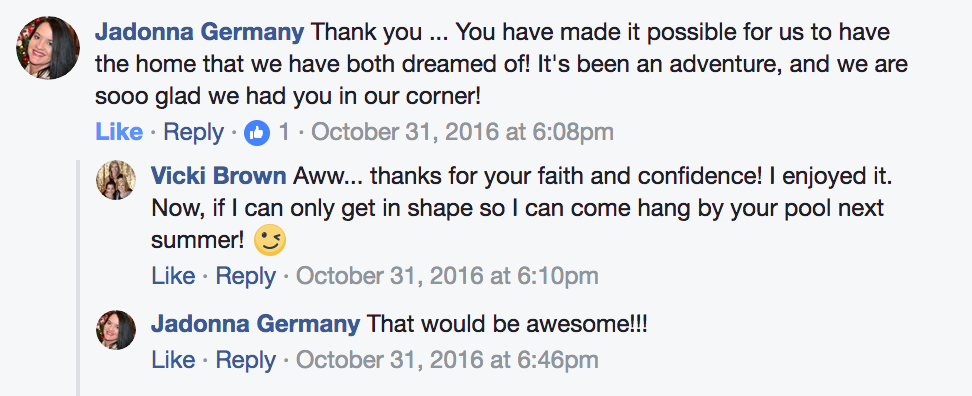
Task: Click the 'Thank you' comment text
Action: tap(501, 64)
